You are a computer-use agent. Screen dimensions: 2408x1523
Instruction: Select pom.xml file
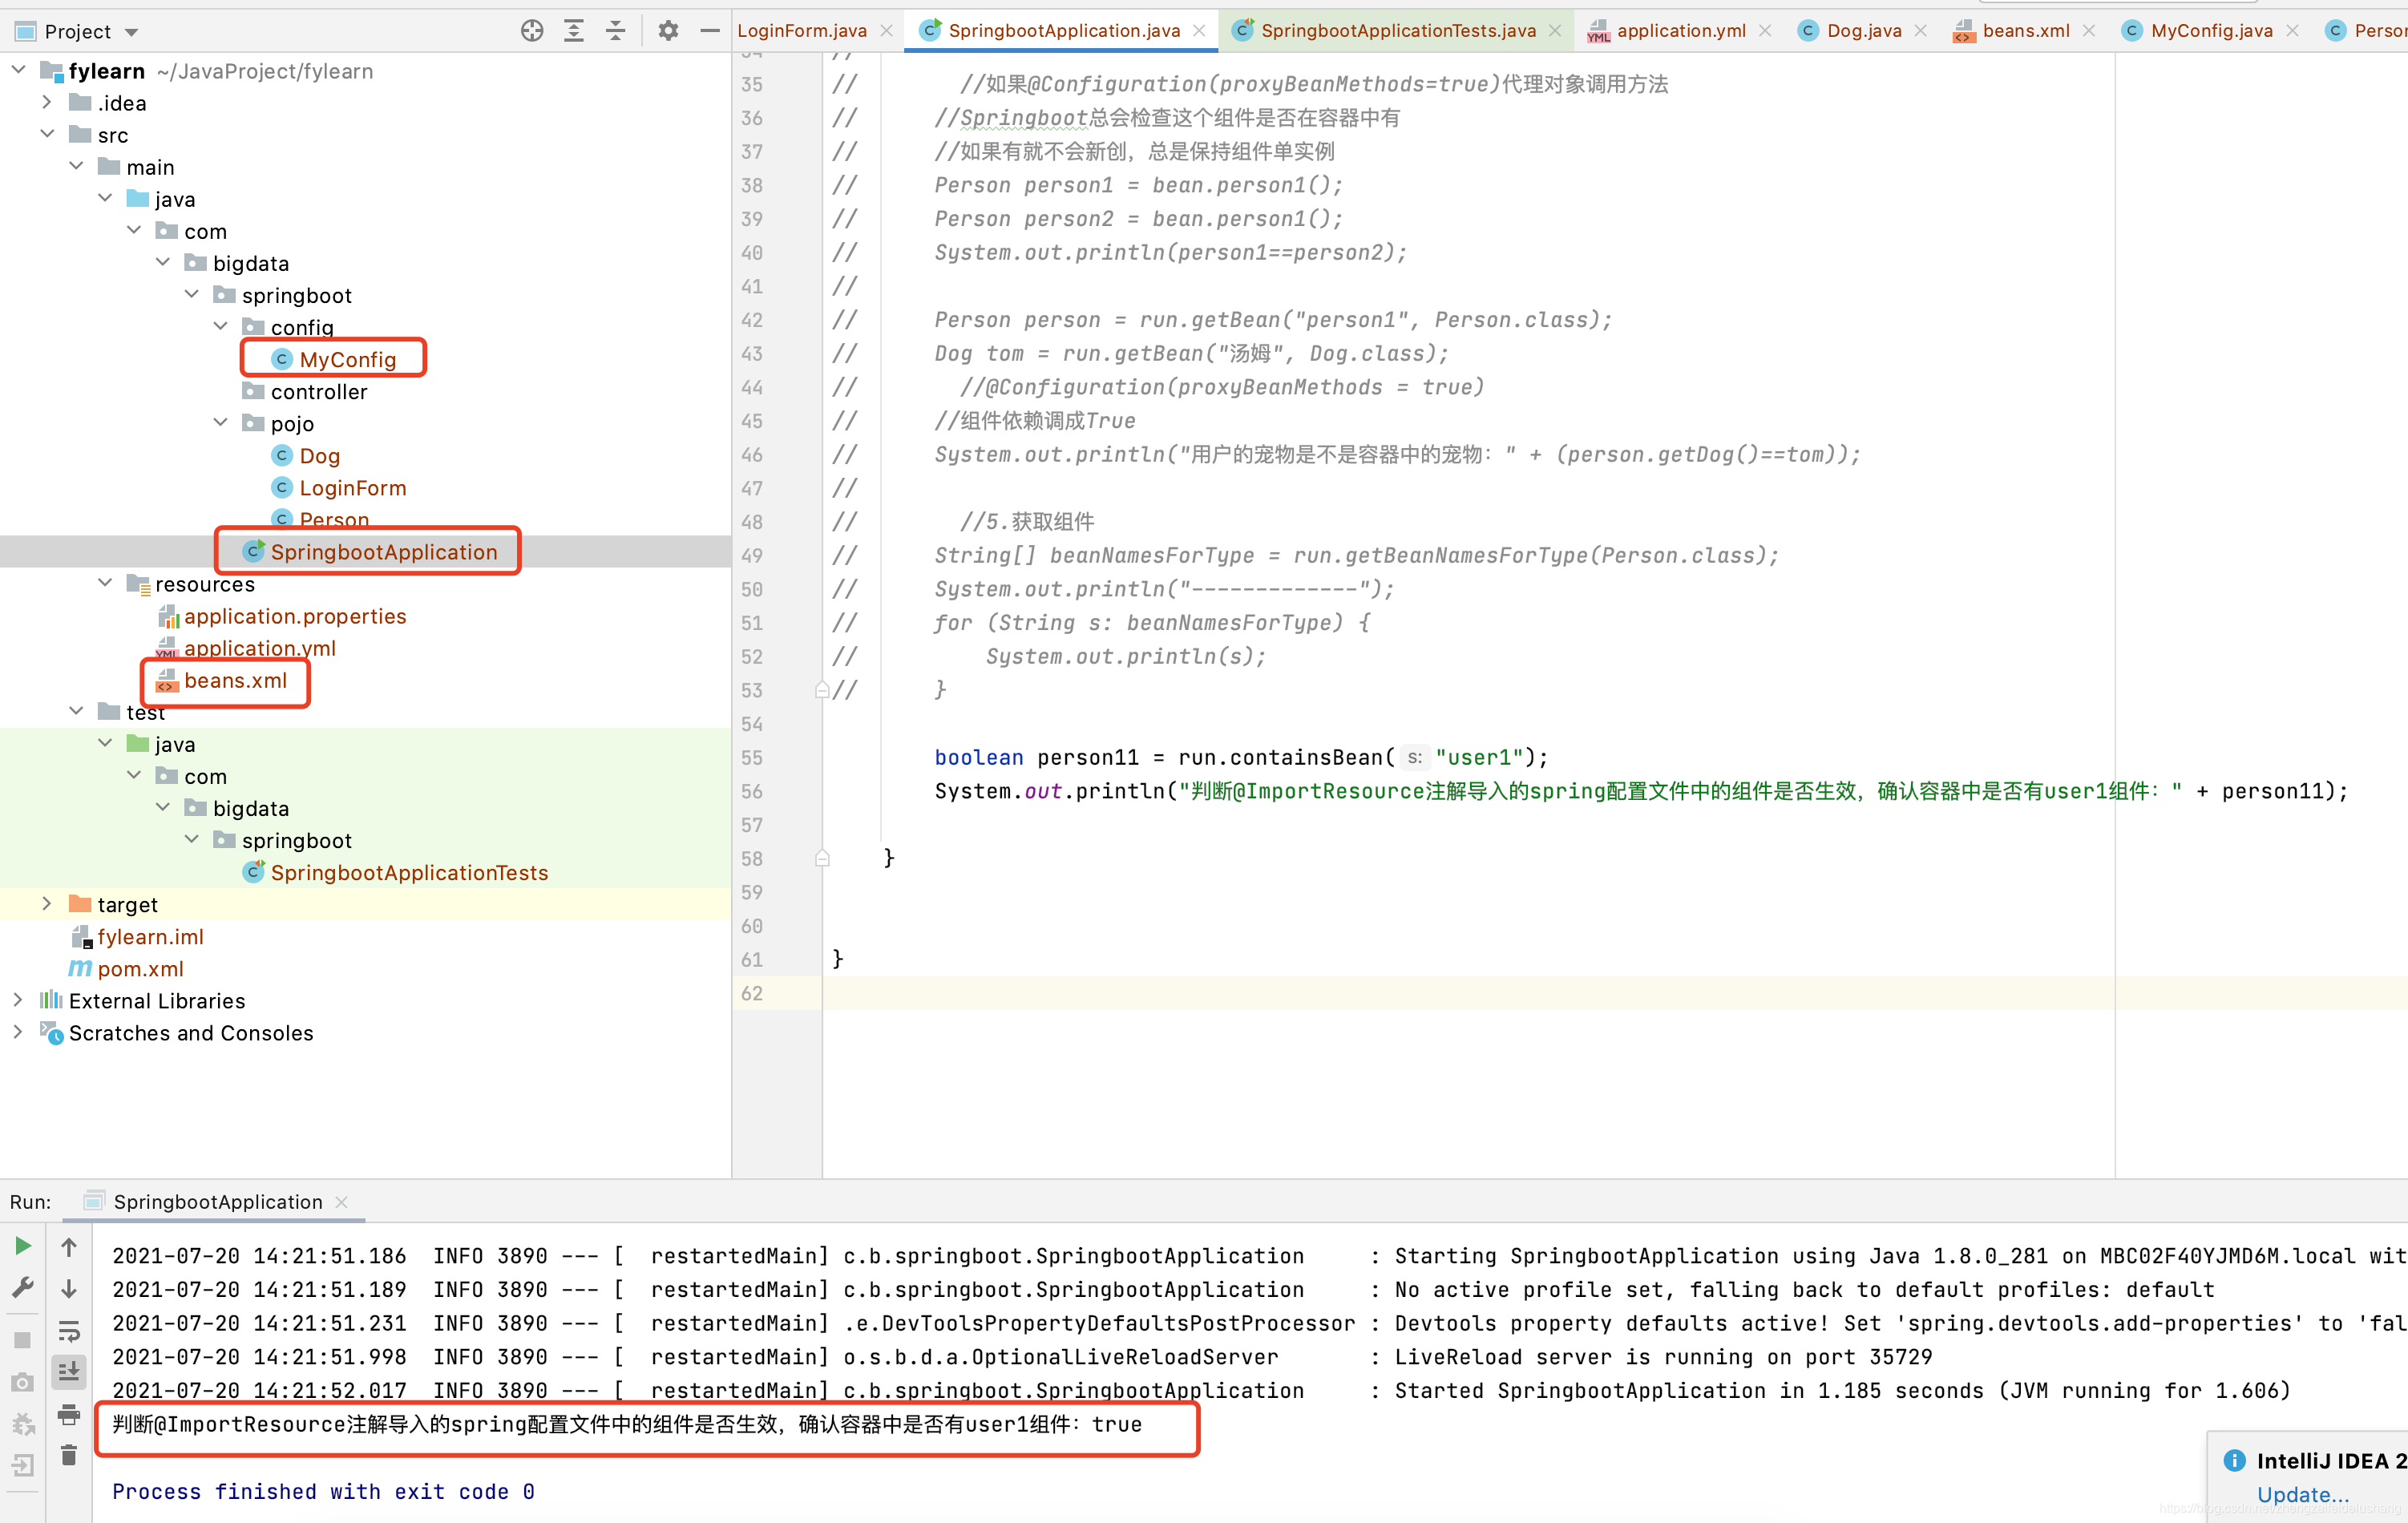pyautogui.click(x=140, y=968)
